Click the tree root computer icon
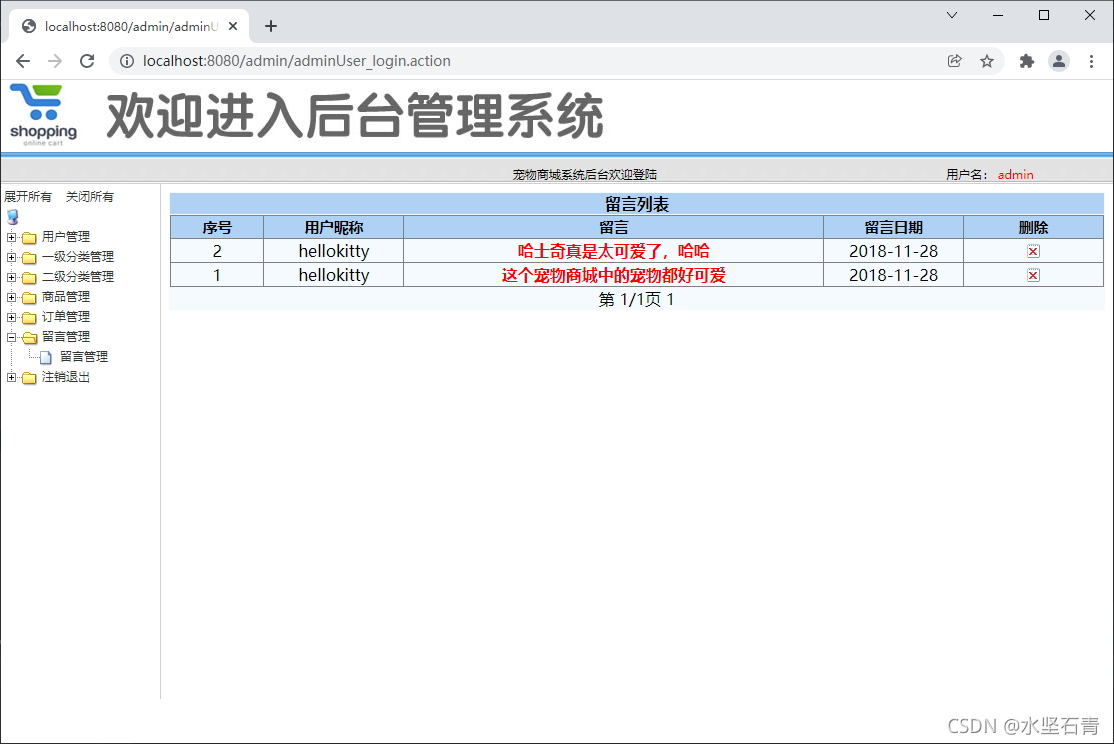Image resolution: width=1114 pixels, height=744 pixels. click(x=13, y=217)
